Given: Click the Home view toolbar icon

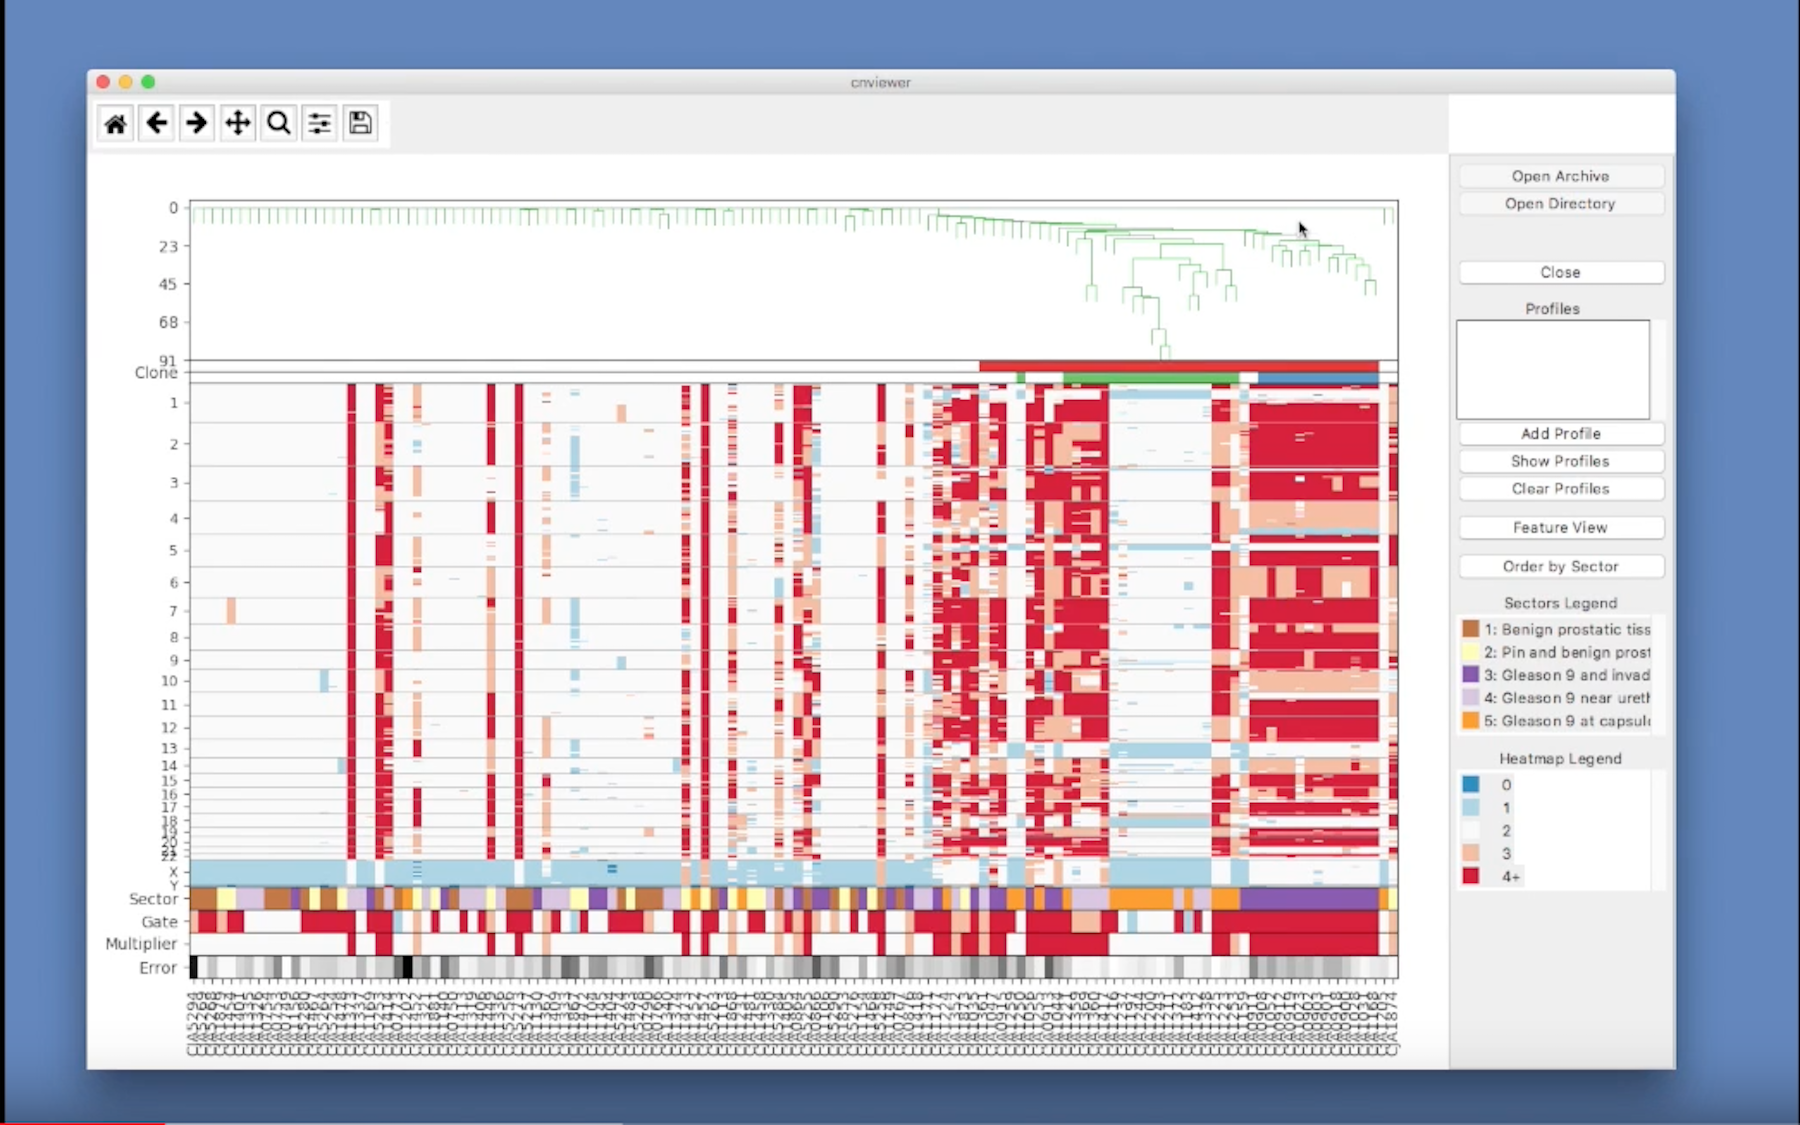Looking at the screenshot, I should click(x=115, y=122).
